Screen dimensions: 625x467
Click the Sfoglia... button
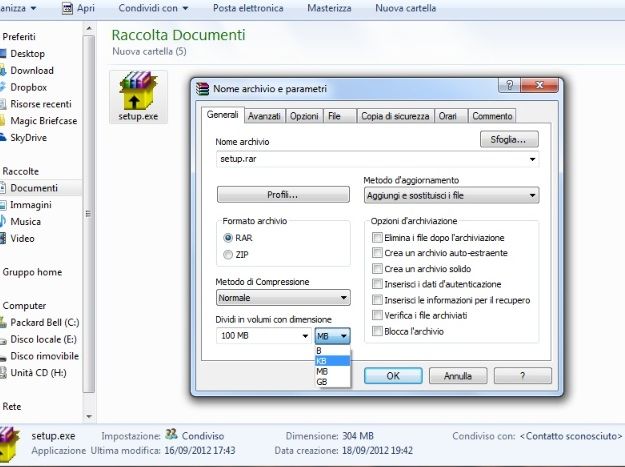point(508,139)
